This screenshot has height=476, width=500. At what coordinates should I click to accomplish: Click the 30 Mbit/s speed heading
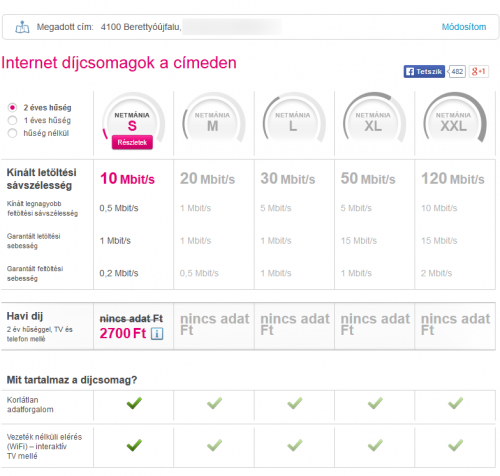pyautogui.click(x=288, y=179)
